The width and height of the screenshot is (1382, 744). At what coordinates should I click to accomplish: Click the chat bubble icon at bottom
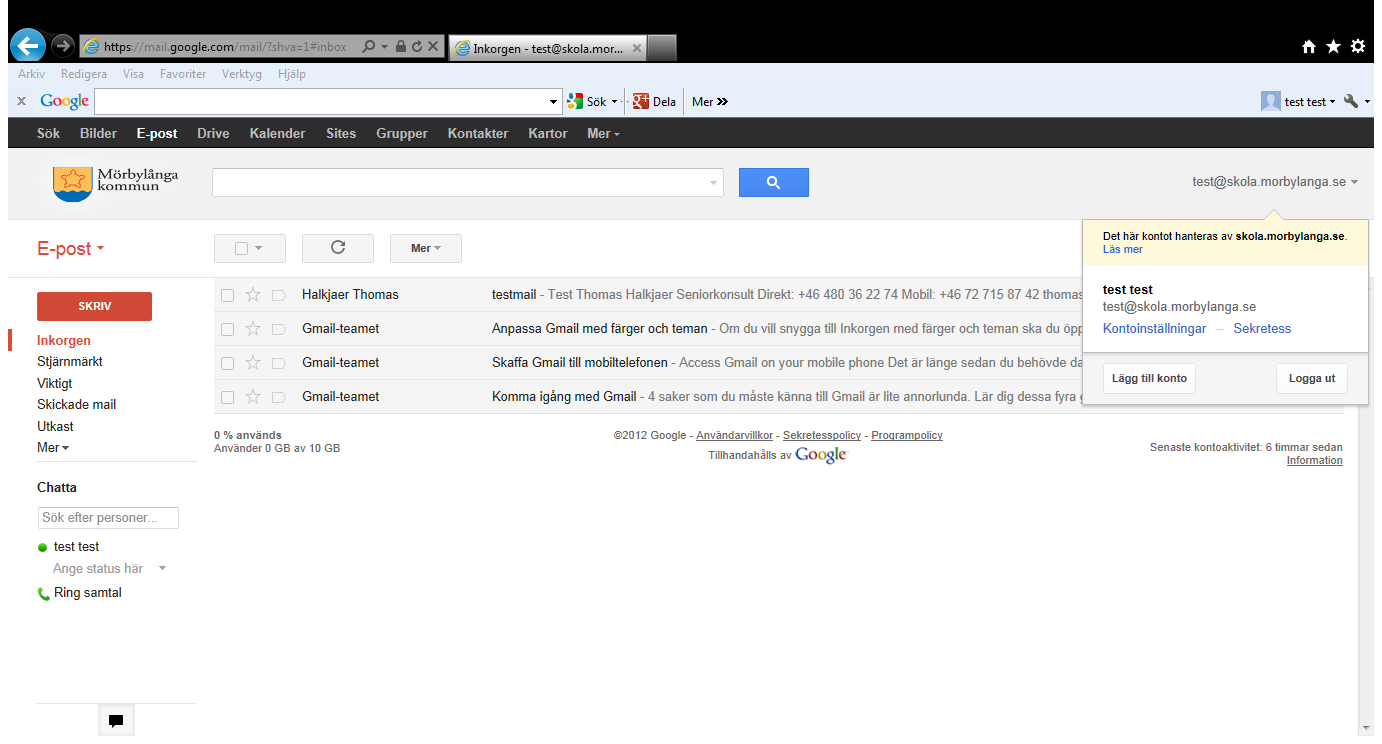pos(116,721)
